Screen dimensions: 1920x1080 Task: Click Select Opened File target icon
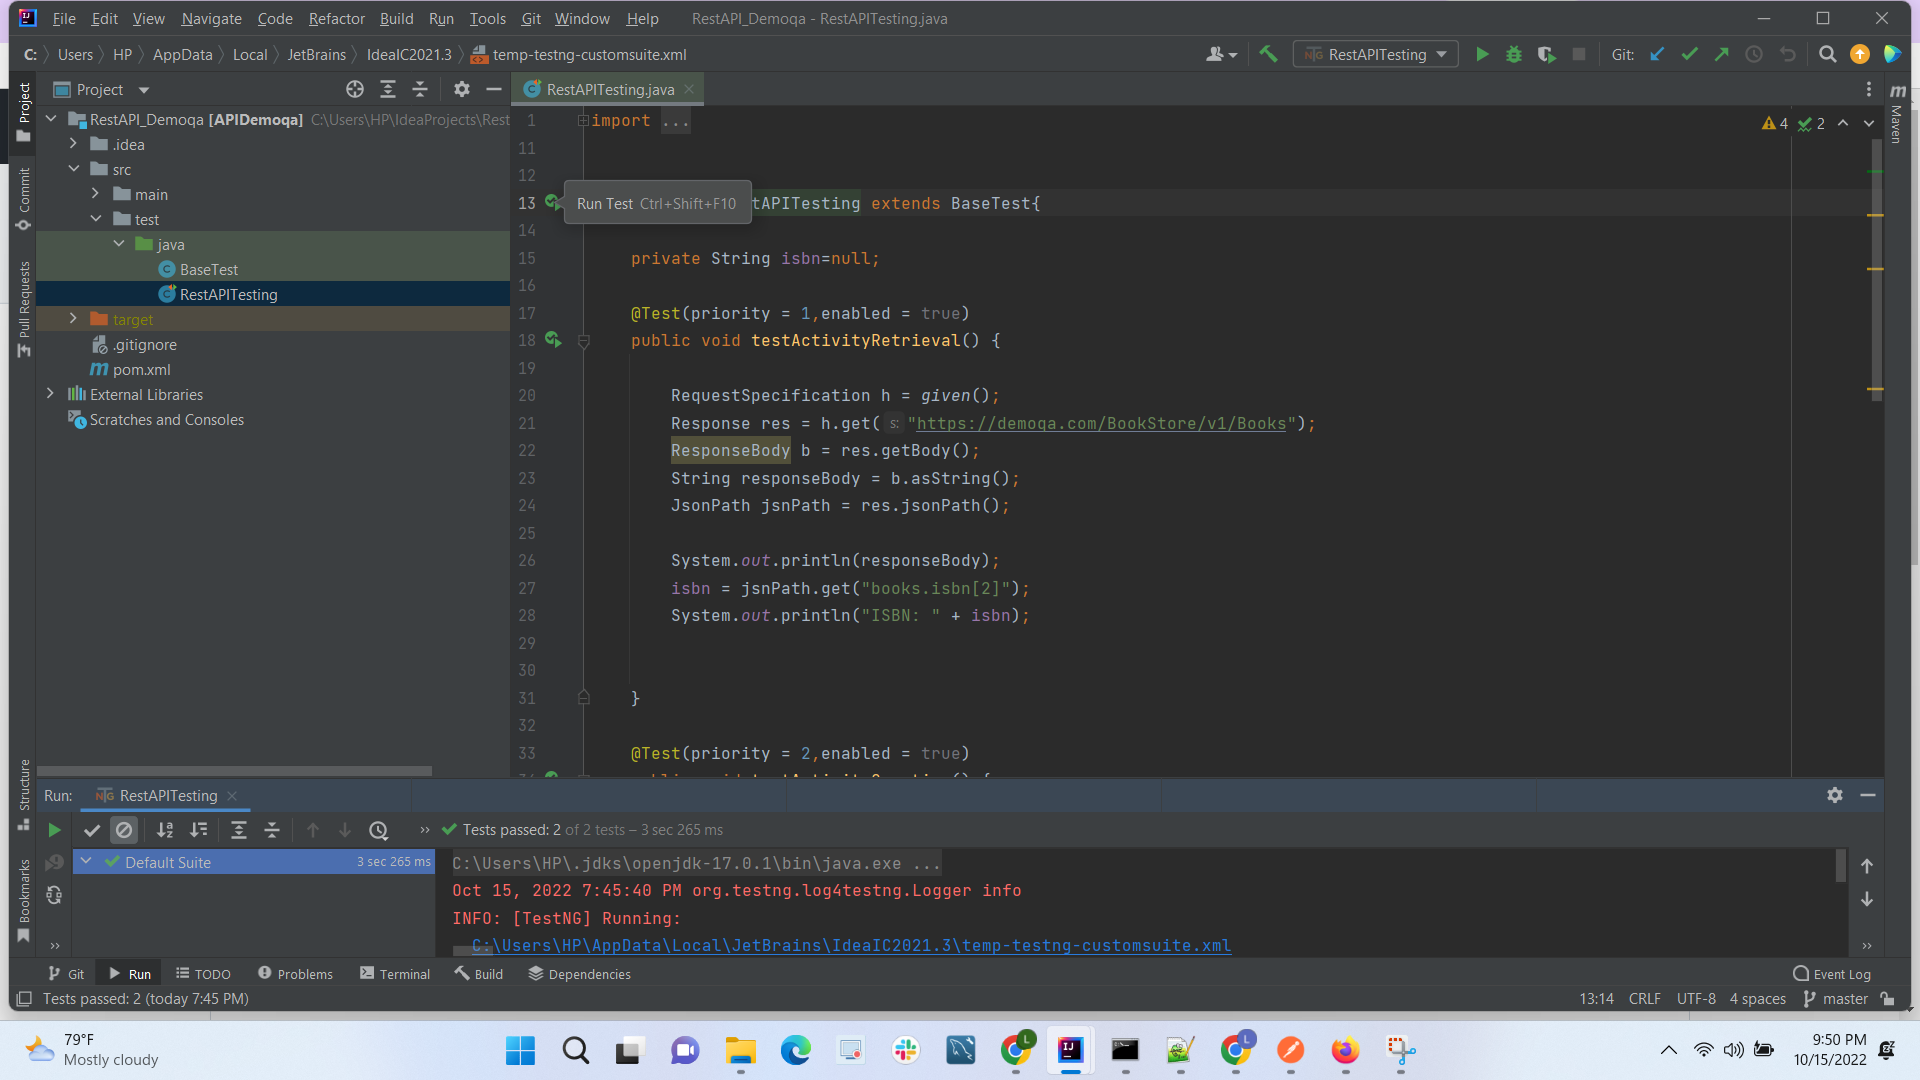(355, 90)
